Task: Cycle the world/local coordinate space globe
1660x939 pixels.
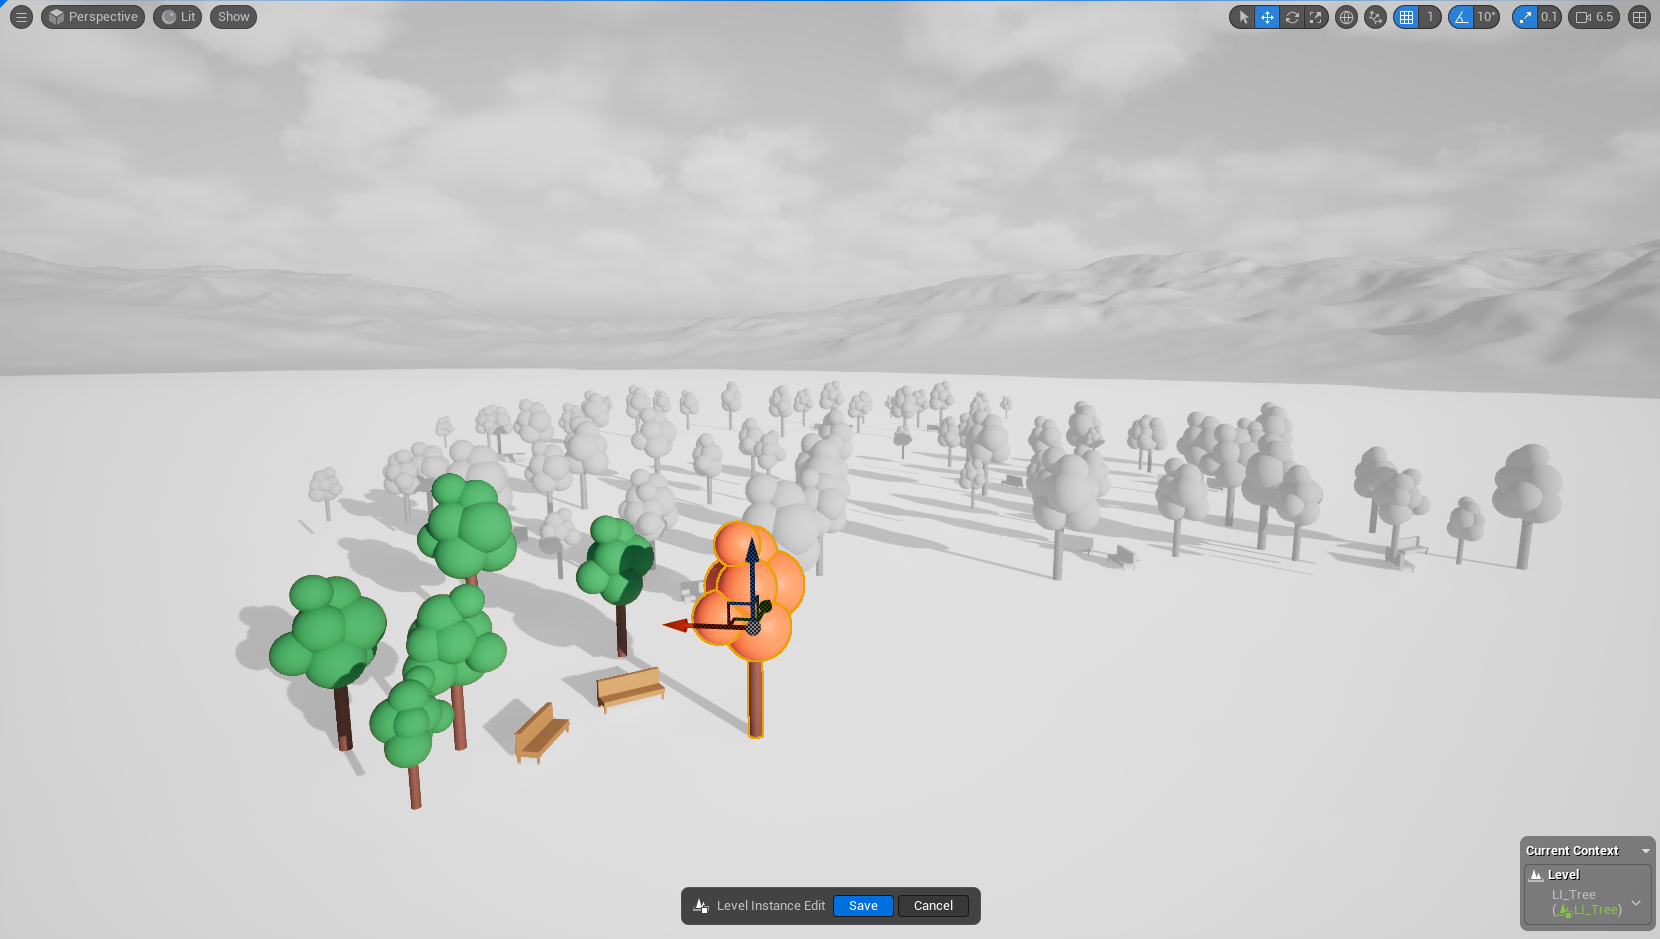Action: (x=1347, y=17)
